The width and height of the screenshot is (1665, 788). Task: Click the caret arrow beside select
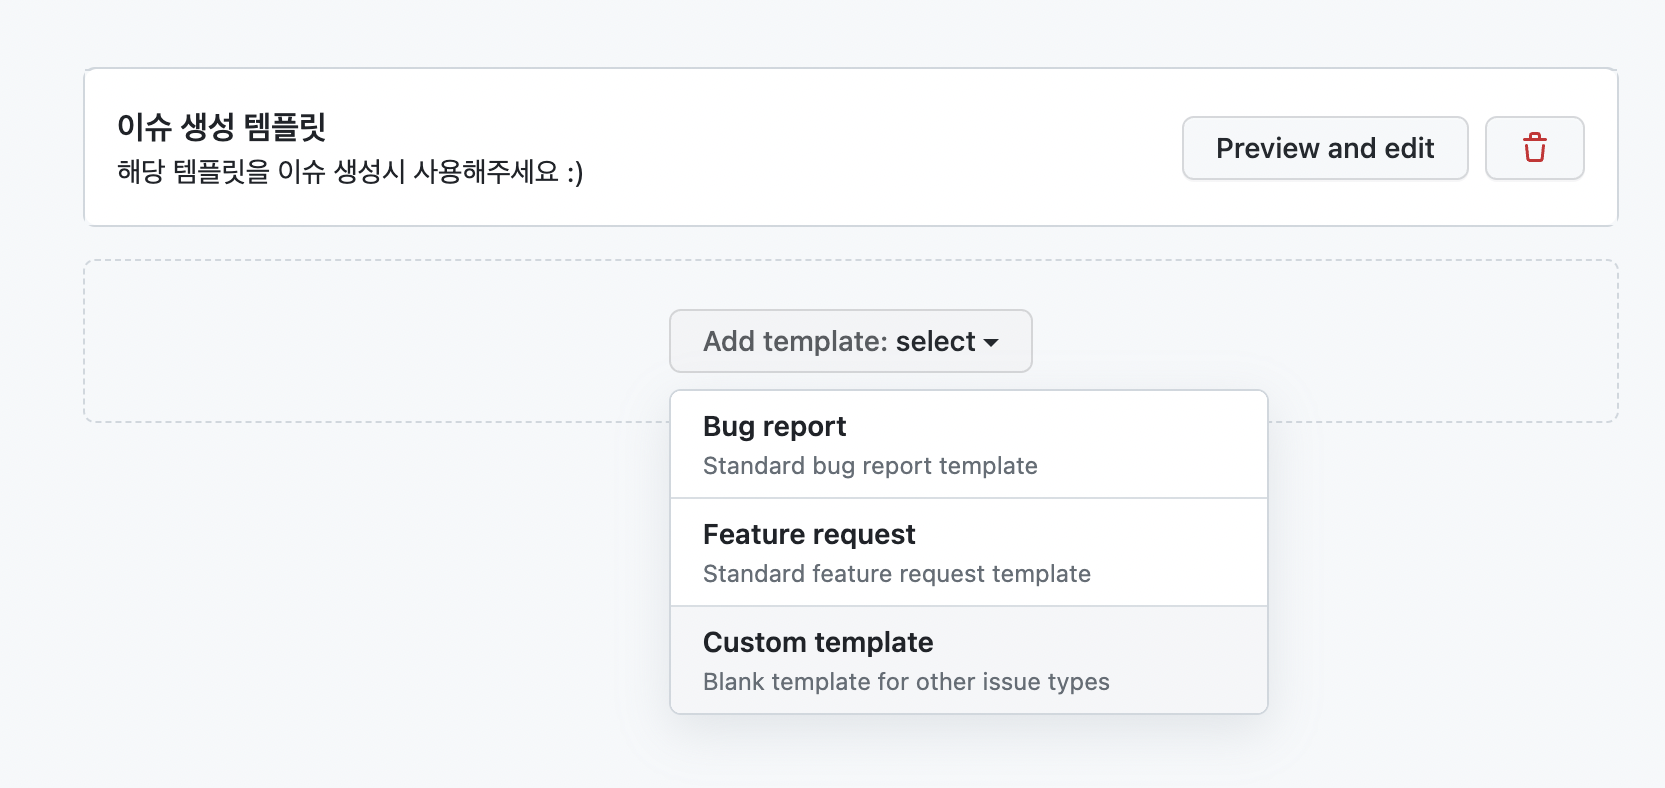click(x=991, y=343)
